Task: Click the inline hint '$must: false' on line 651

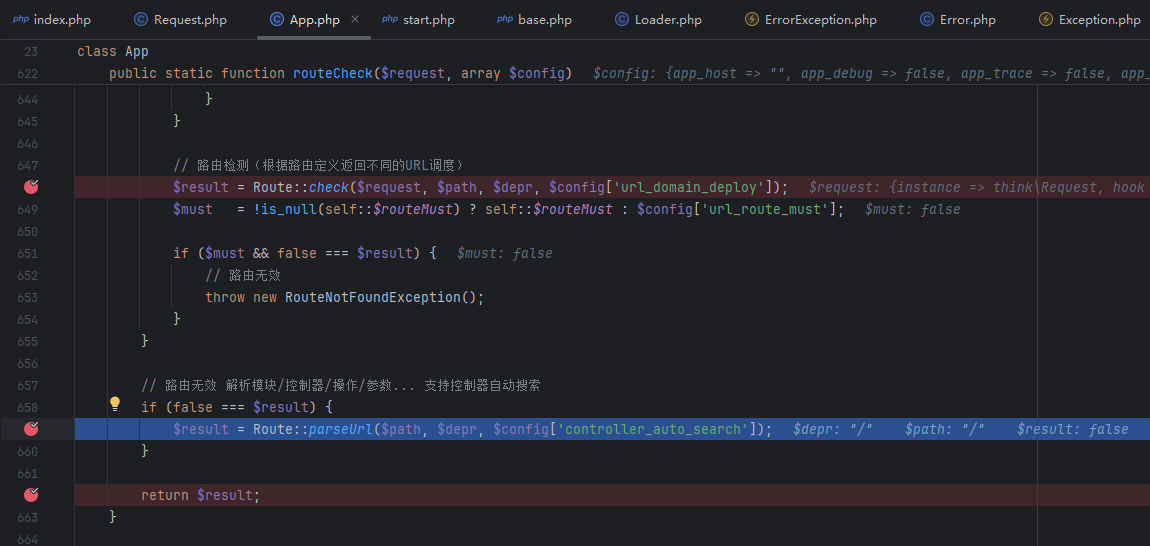Action: [505, 253]
